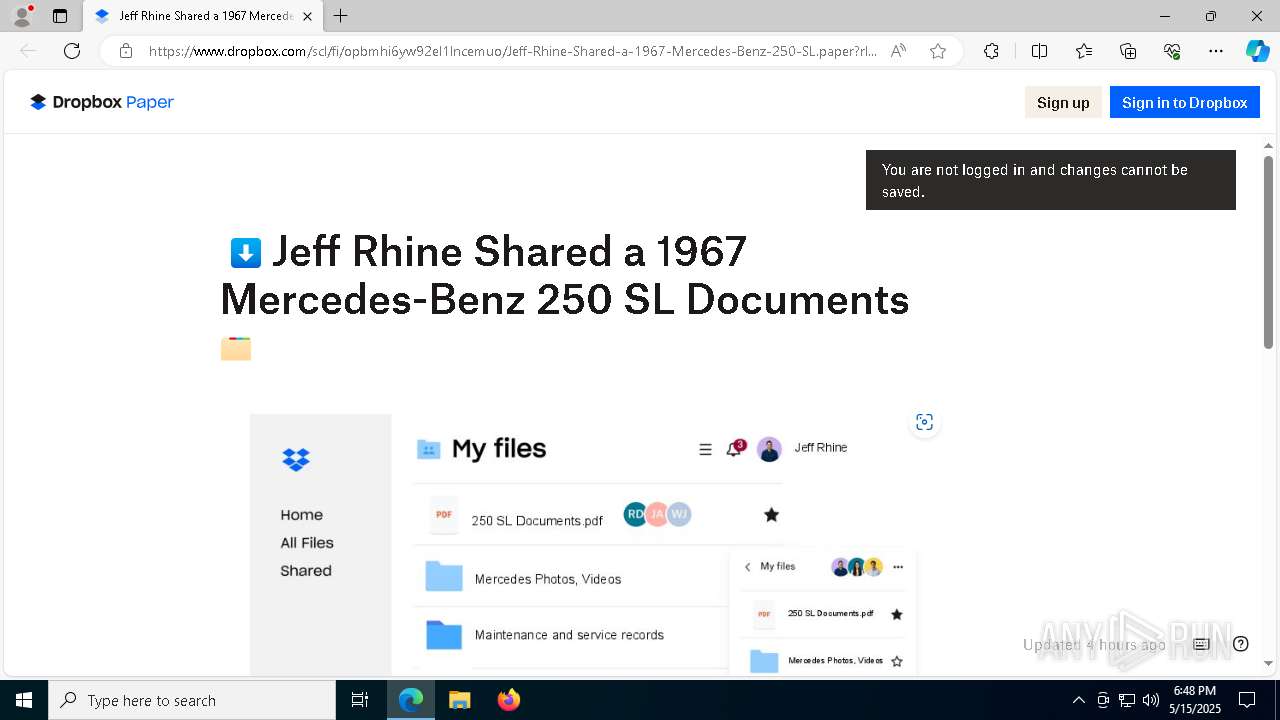Click the embedded My files image
Screen dimensions: 1280x720
click(x=583, y=544)
